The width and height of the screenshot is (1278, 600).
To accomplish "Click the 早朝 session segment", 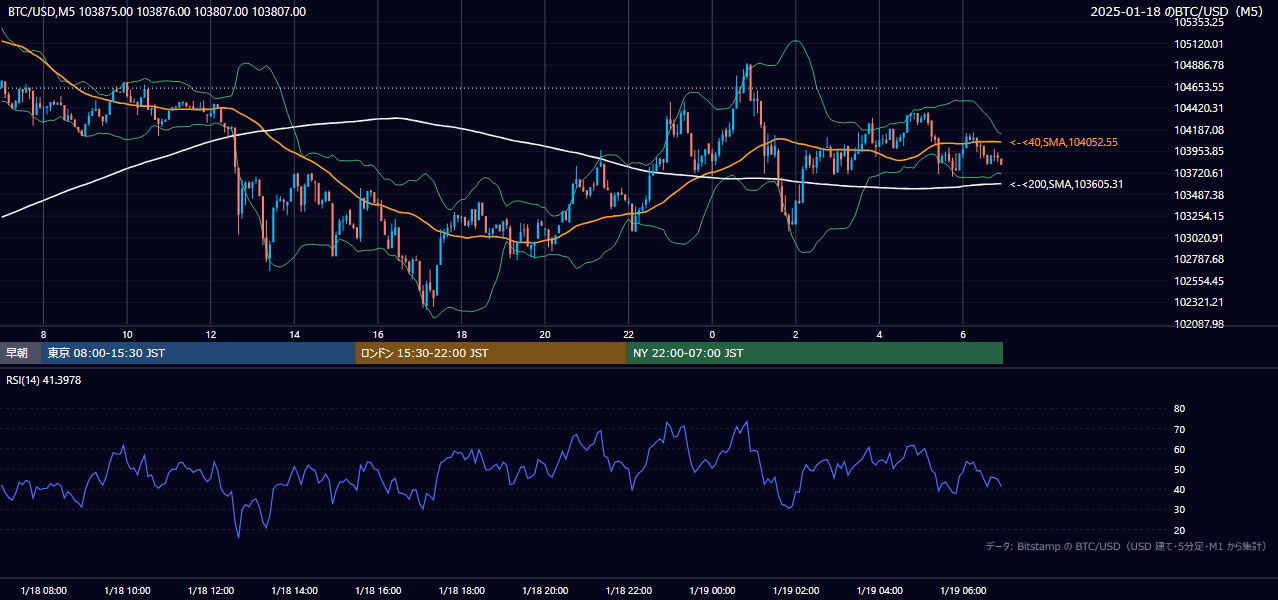I will click(21, 353).
